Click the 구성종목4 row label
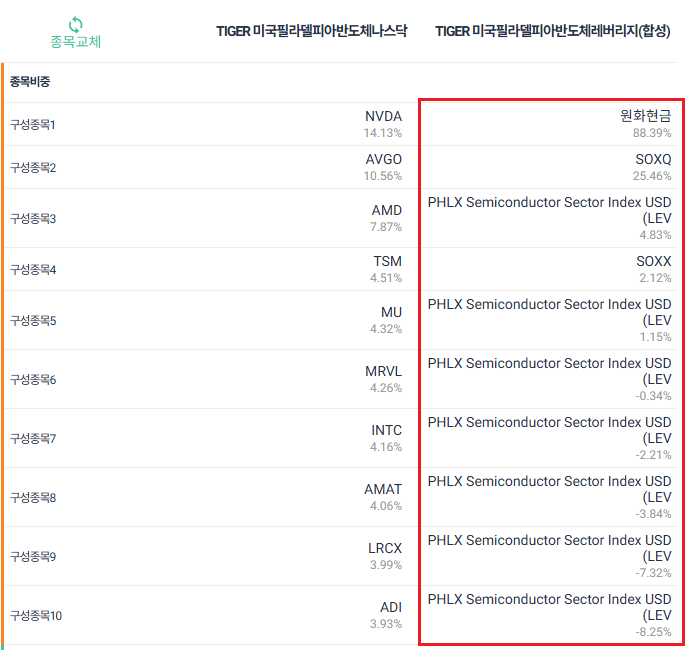 [x=33, y=270]
